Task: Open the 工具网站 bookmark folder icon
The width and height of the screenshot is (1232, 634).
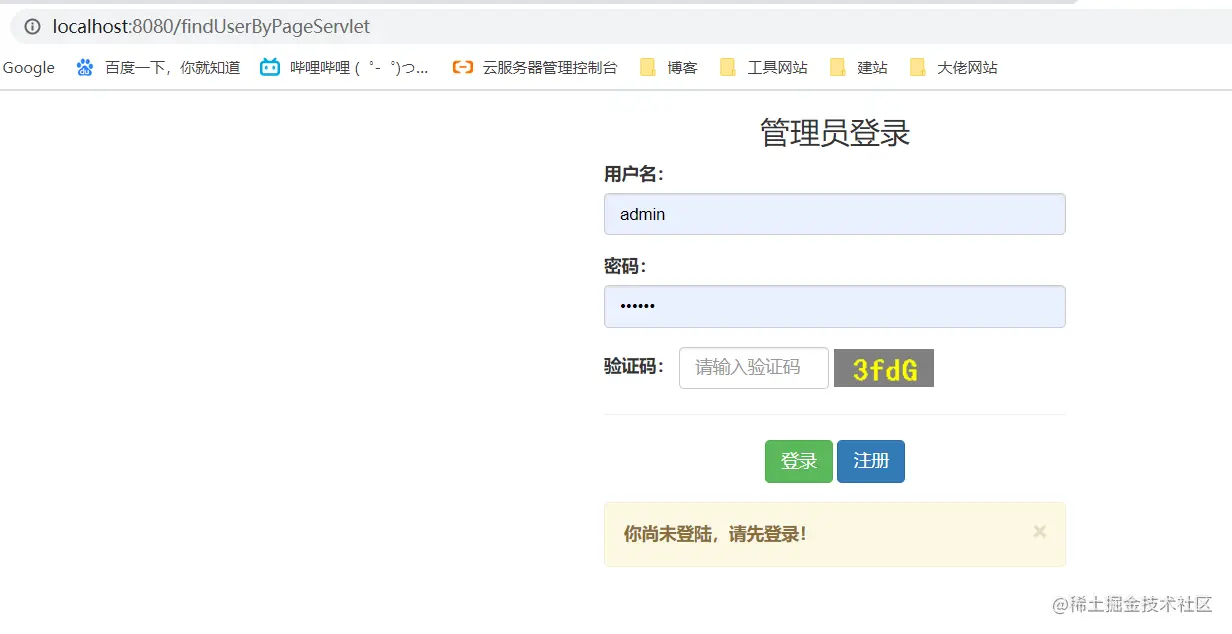Action: tap(728, 68)
